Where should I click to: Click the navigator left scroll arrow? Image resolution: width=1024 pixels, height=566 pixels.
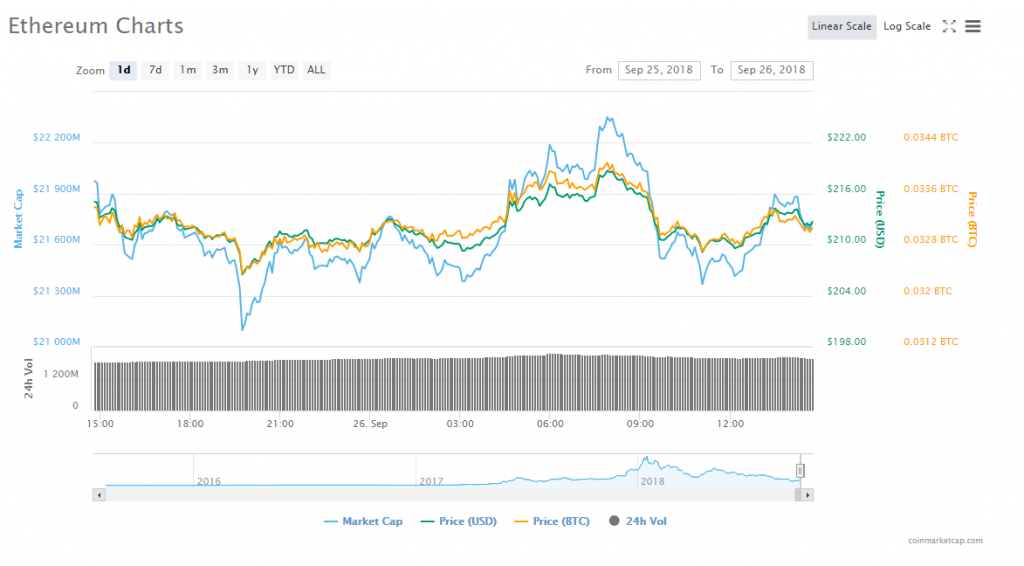98,494
